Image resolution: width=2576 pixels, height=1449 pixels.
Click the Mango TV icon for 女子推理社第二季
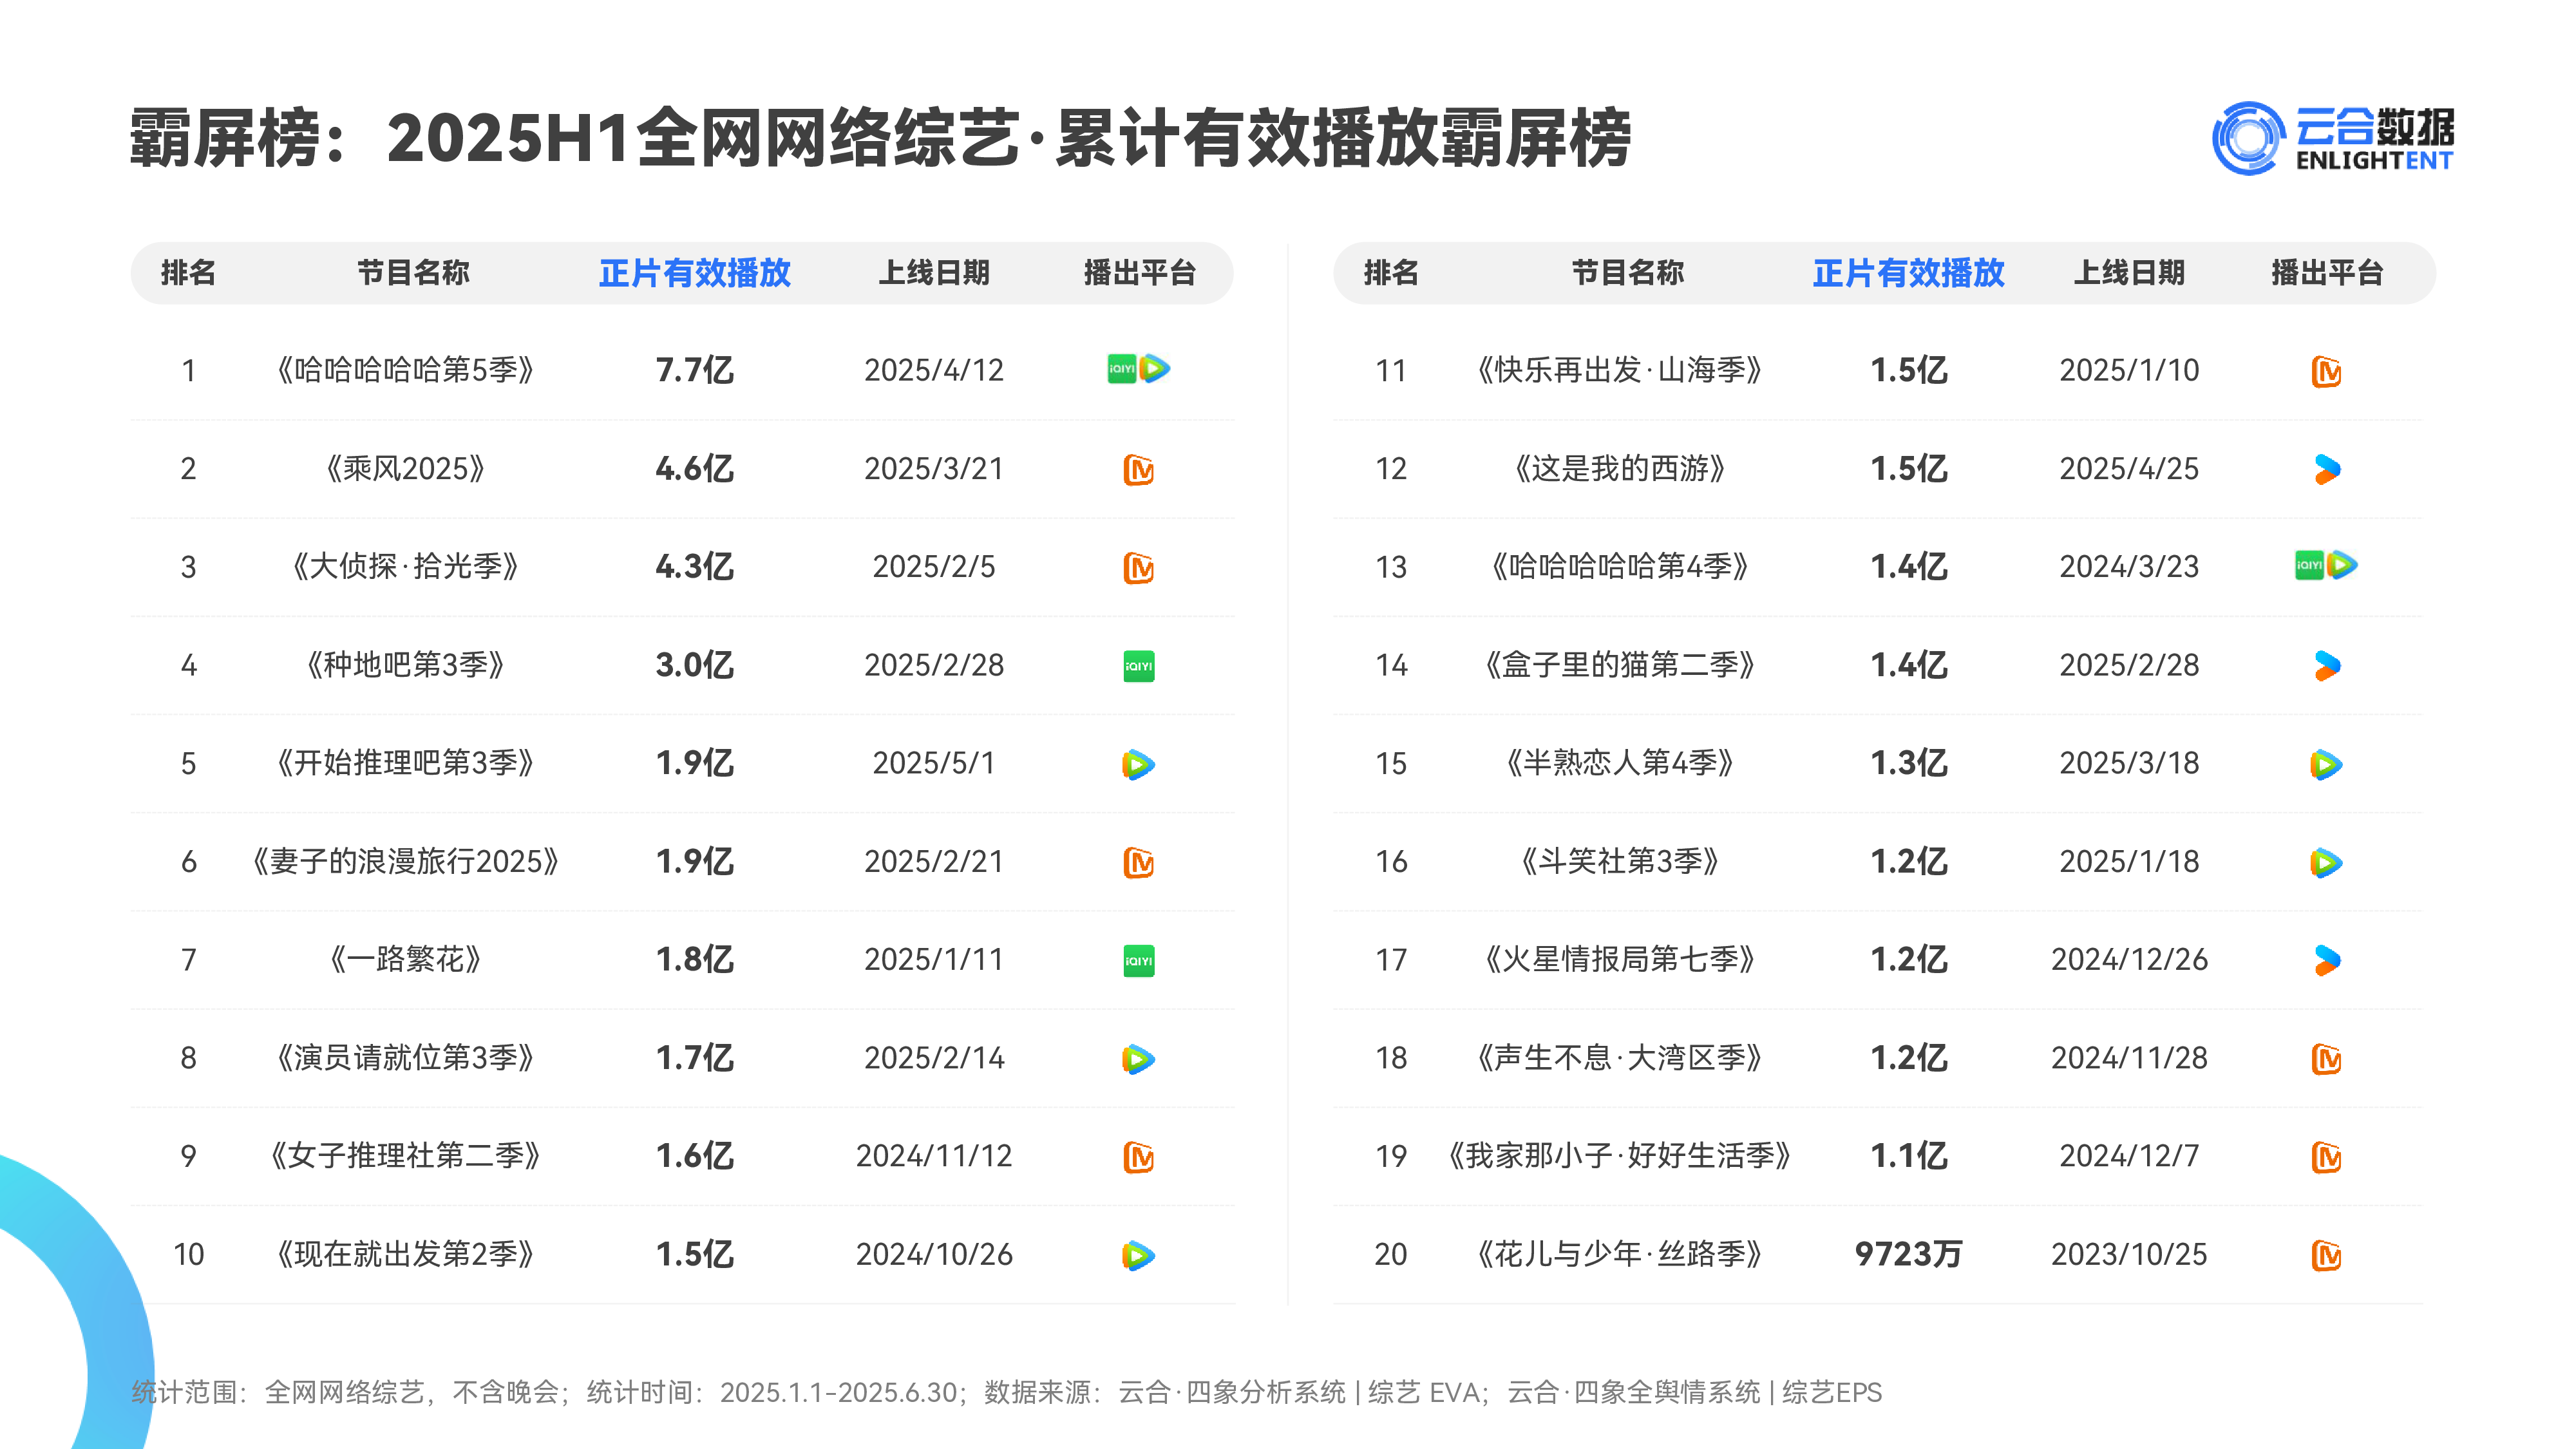pos(1138,1157)
